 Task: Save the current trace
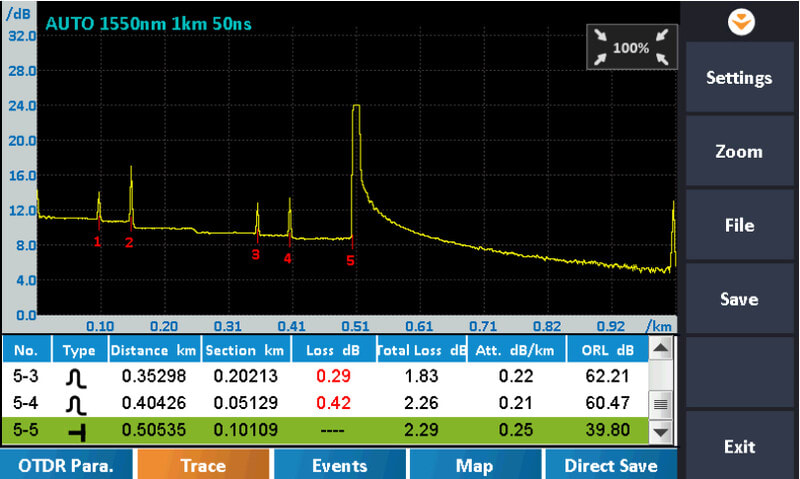coord(739,299)
